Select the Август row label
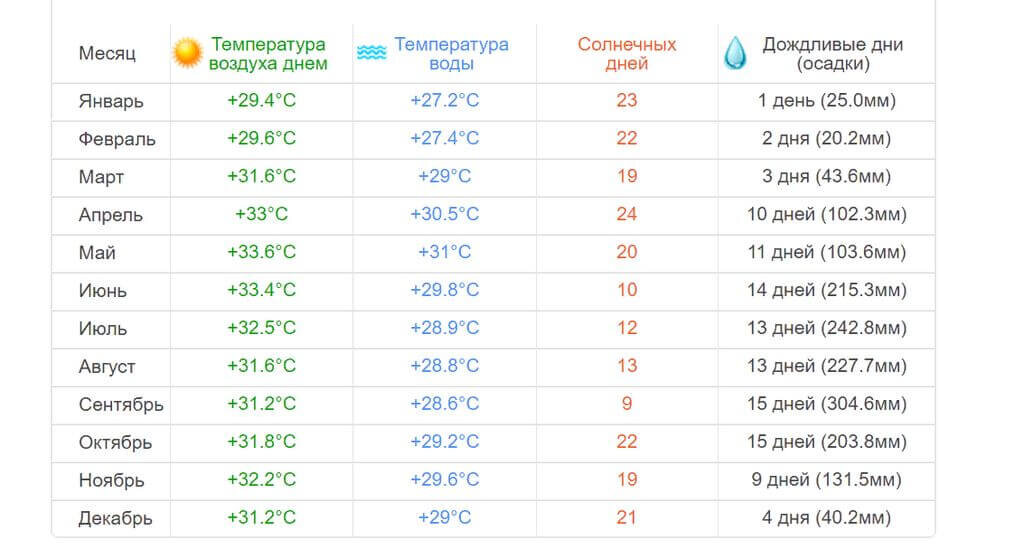The image size is (1024, 558). tap(107, 367)
